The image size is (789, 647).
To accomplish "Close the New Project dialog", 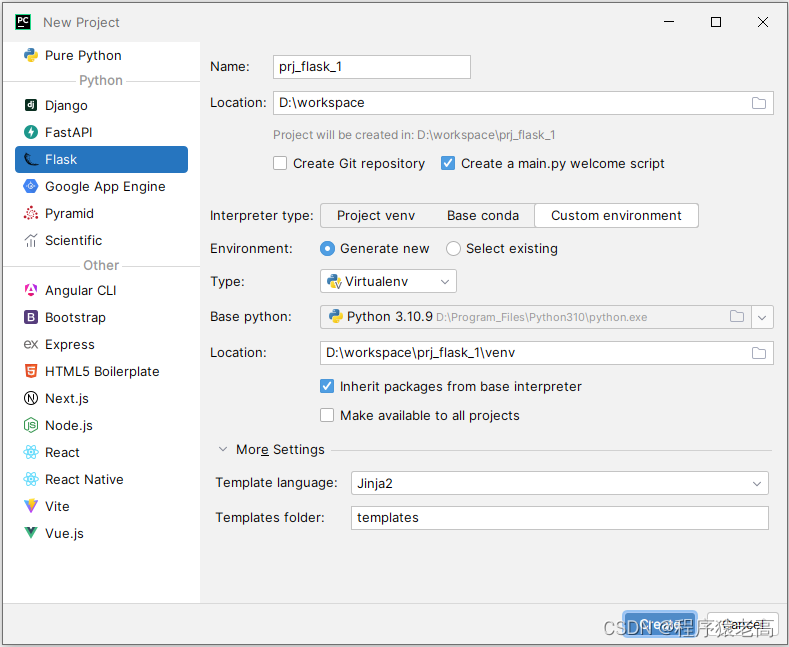I will point(763,22).
